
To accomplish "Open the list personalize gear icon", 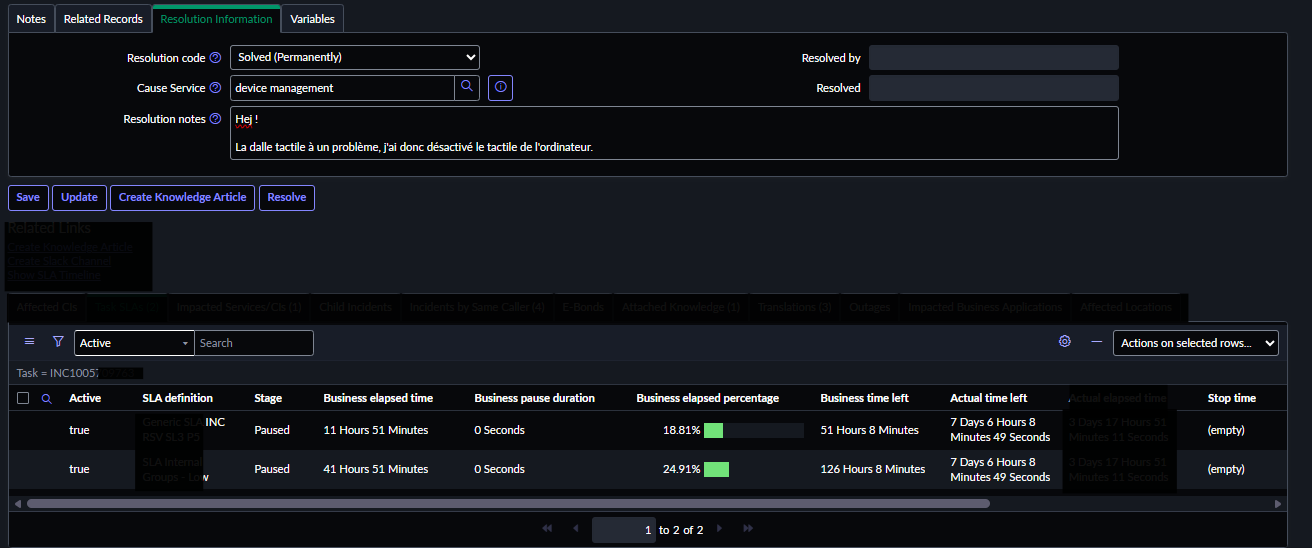I will click(x=1065, y=342).
